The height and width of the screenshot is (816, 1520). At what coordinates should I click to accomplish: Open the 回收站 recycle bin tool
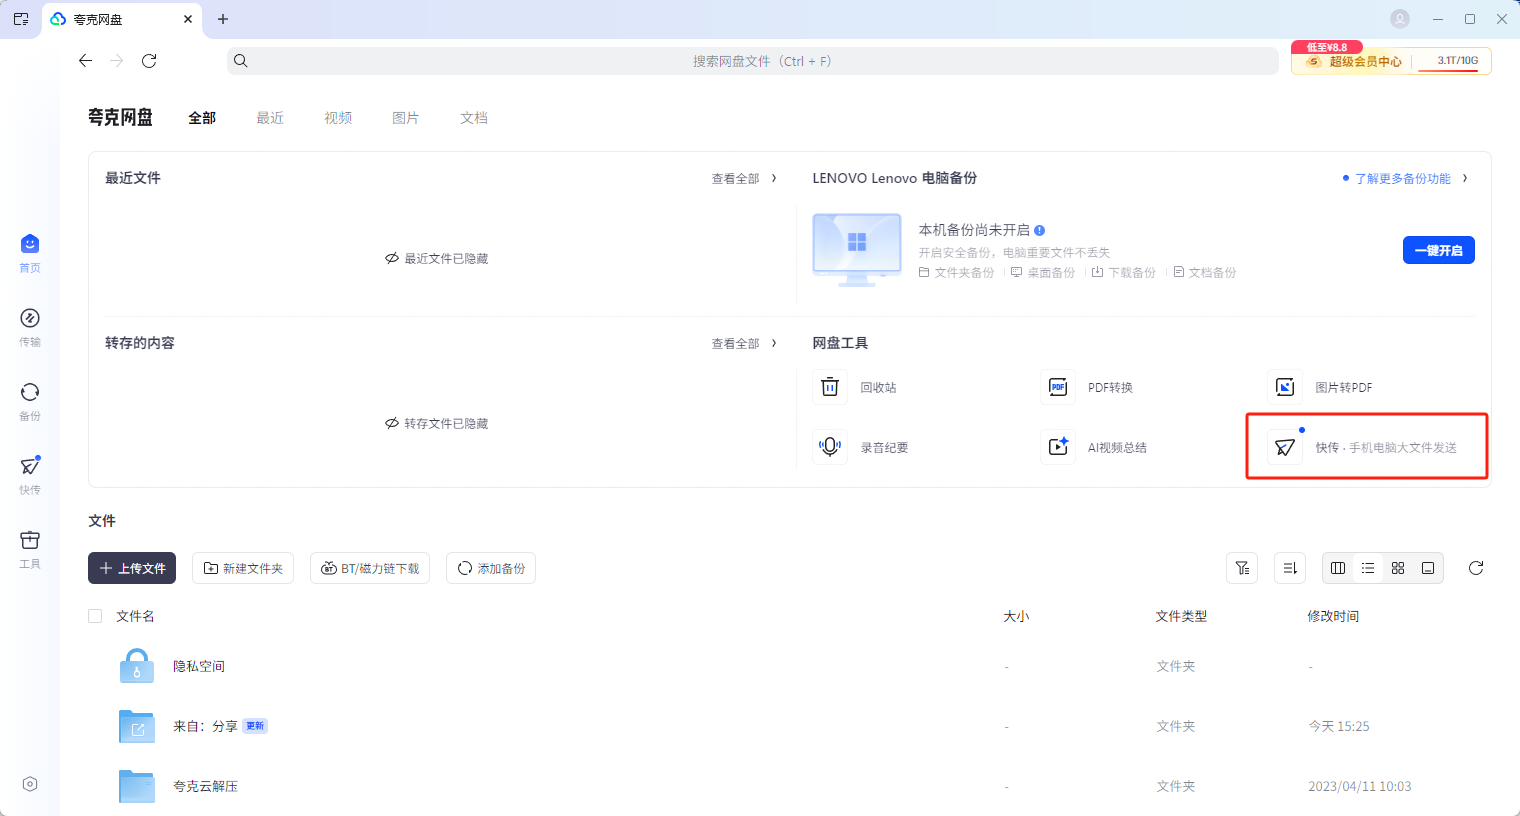pyautogui.click(x=830, y=387)
